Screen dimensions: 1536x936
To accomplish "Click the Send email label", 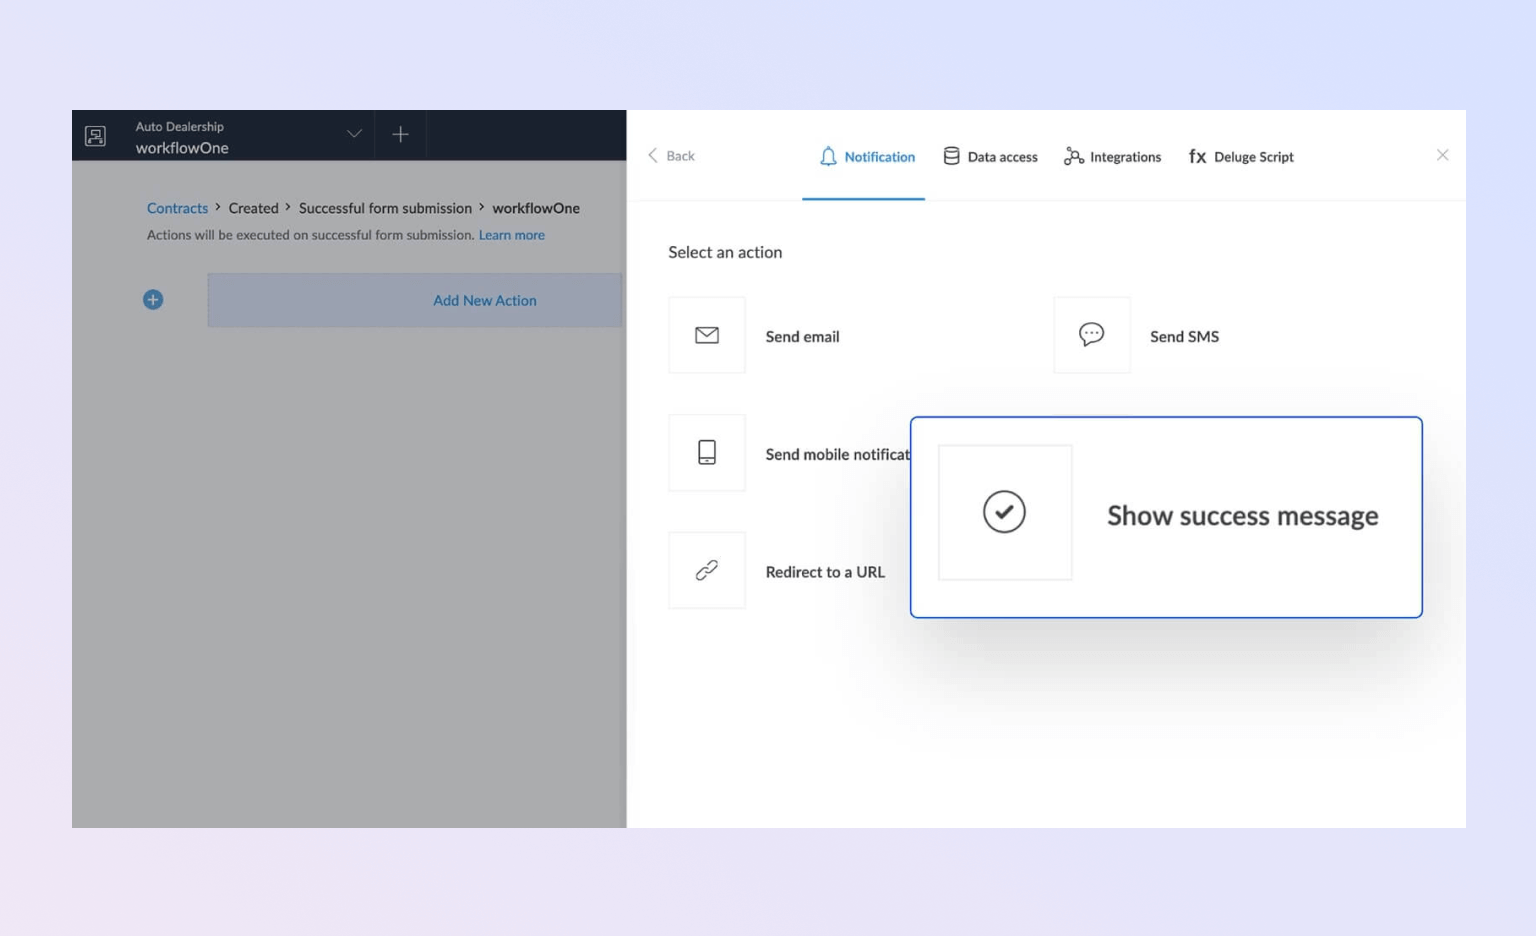I will click(802, 337).
